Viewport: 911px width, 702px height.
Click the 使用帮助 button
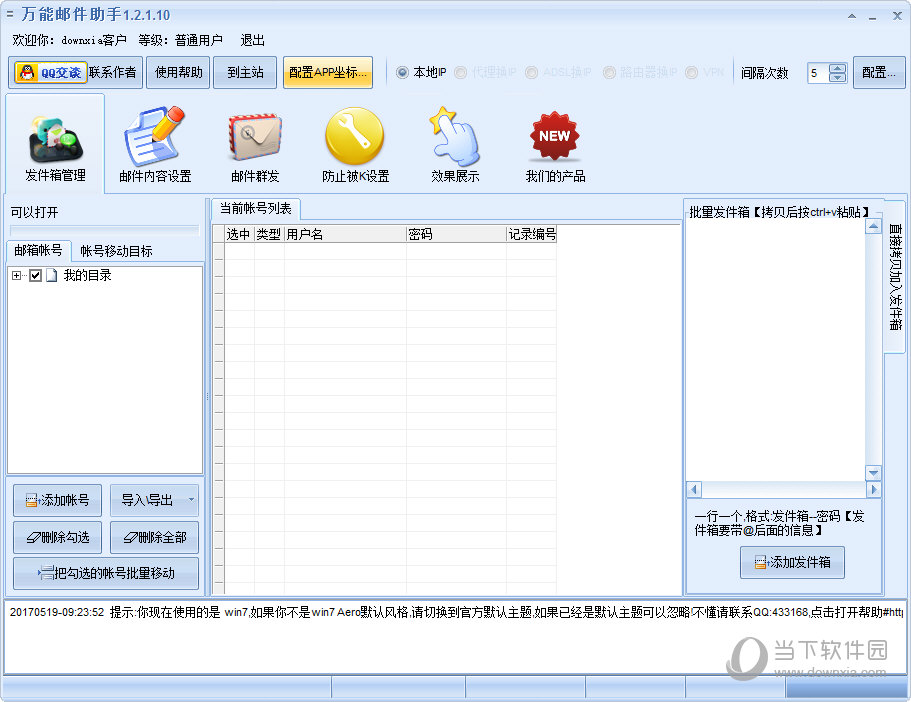point(178,73)
